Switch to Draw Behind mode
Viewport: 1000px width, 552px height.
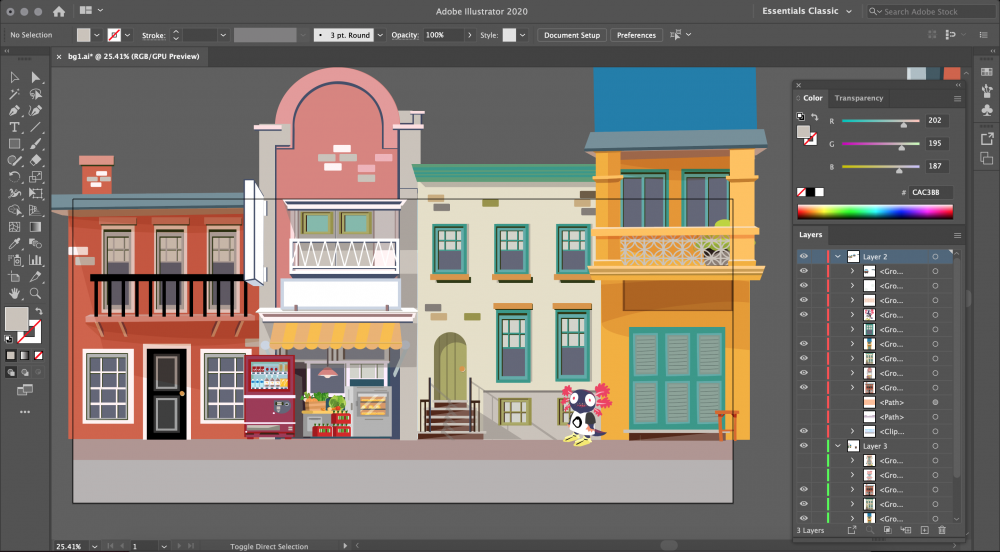click(x=24, y=372)
